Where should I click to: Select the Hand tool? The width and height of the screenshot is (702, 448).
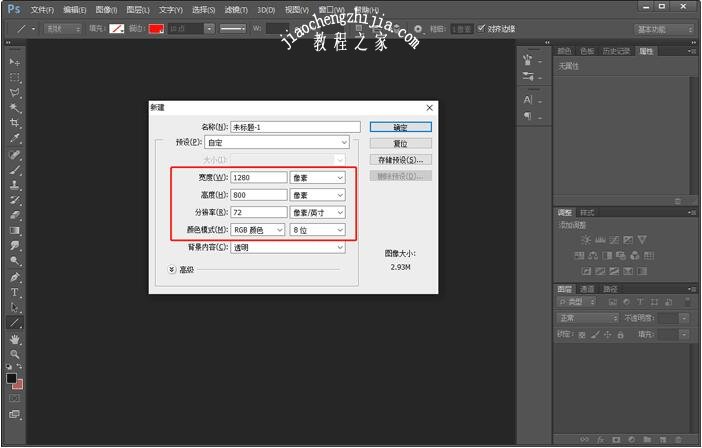tap(15, 339)
